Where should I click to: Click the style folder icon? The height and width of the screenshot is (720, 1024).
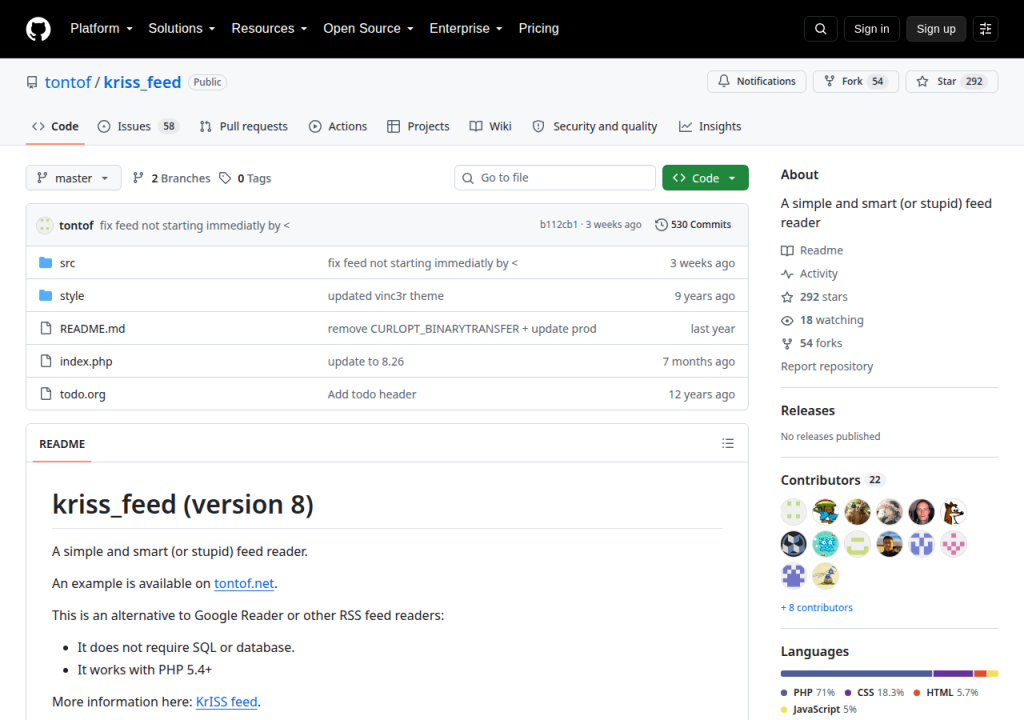[46, 295]
